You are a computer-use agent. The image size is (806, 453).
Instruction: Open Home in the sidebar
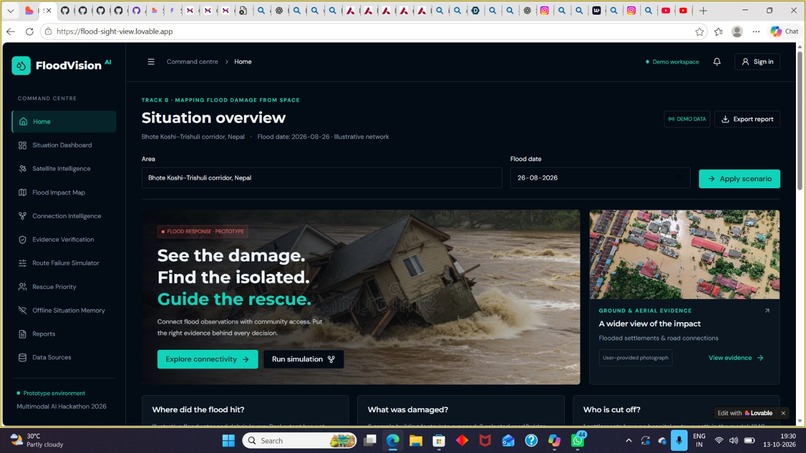[64, 121]
